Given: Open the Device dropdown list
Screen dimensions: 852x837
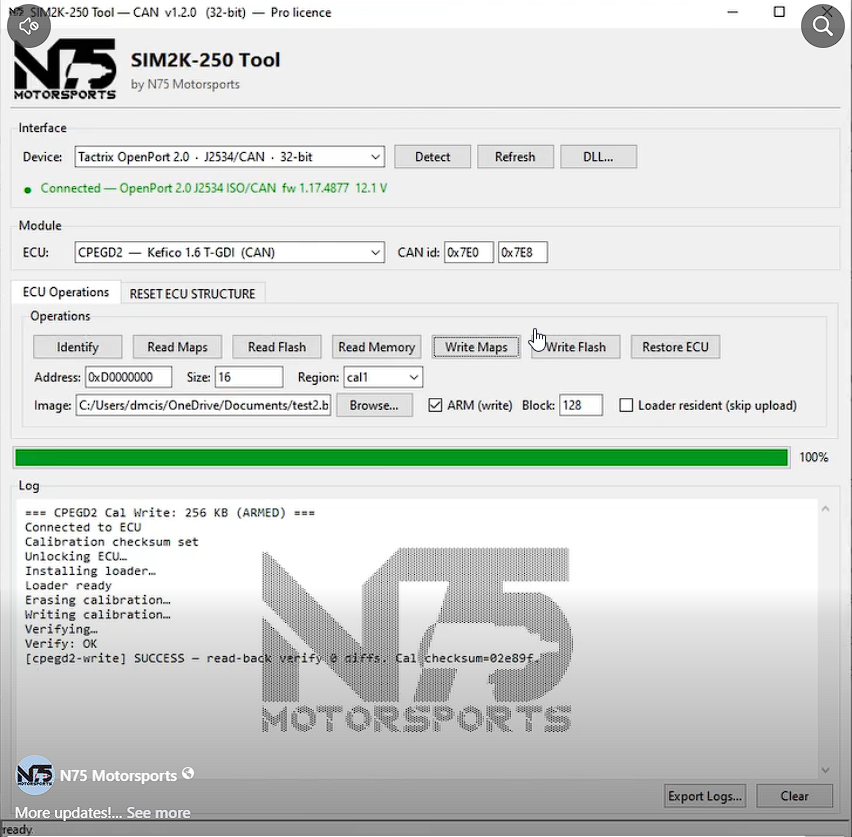Looking at the screenshot, I should click(229, 157).
